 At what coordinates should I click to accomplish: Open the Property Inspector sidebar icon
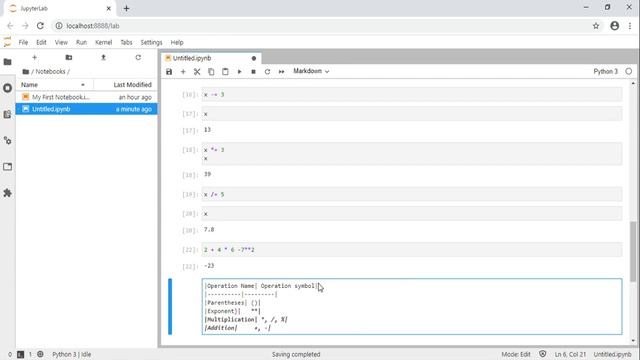[x=7, y=140]
